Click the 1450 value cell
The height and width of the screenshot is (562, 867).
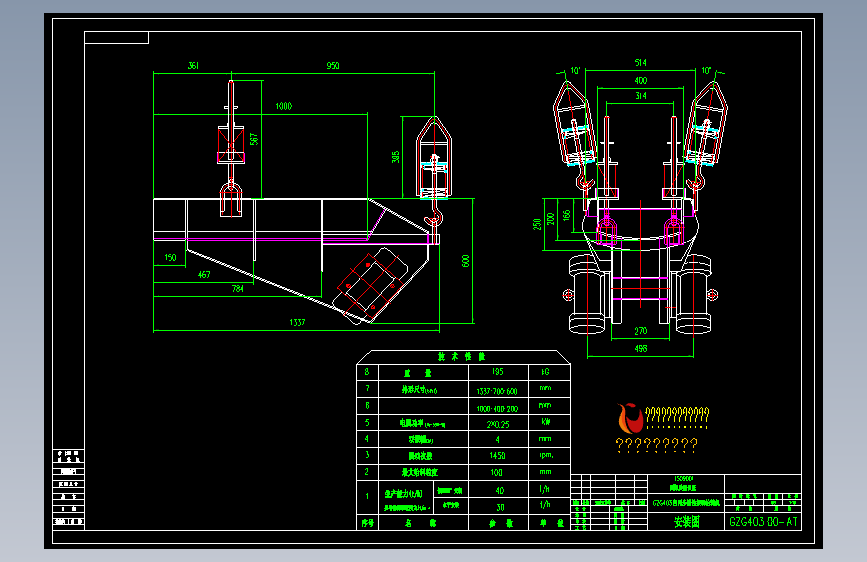(498, 456)
